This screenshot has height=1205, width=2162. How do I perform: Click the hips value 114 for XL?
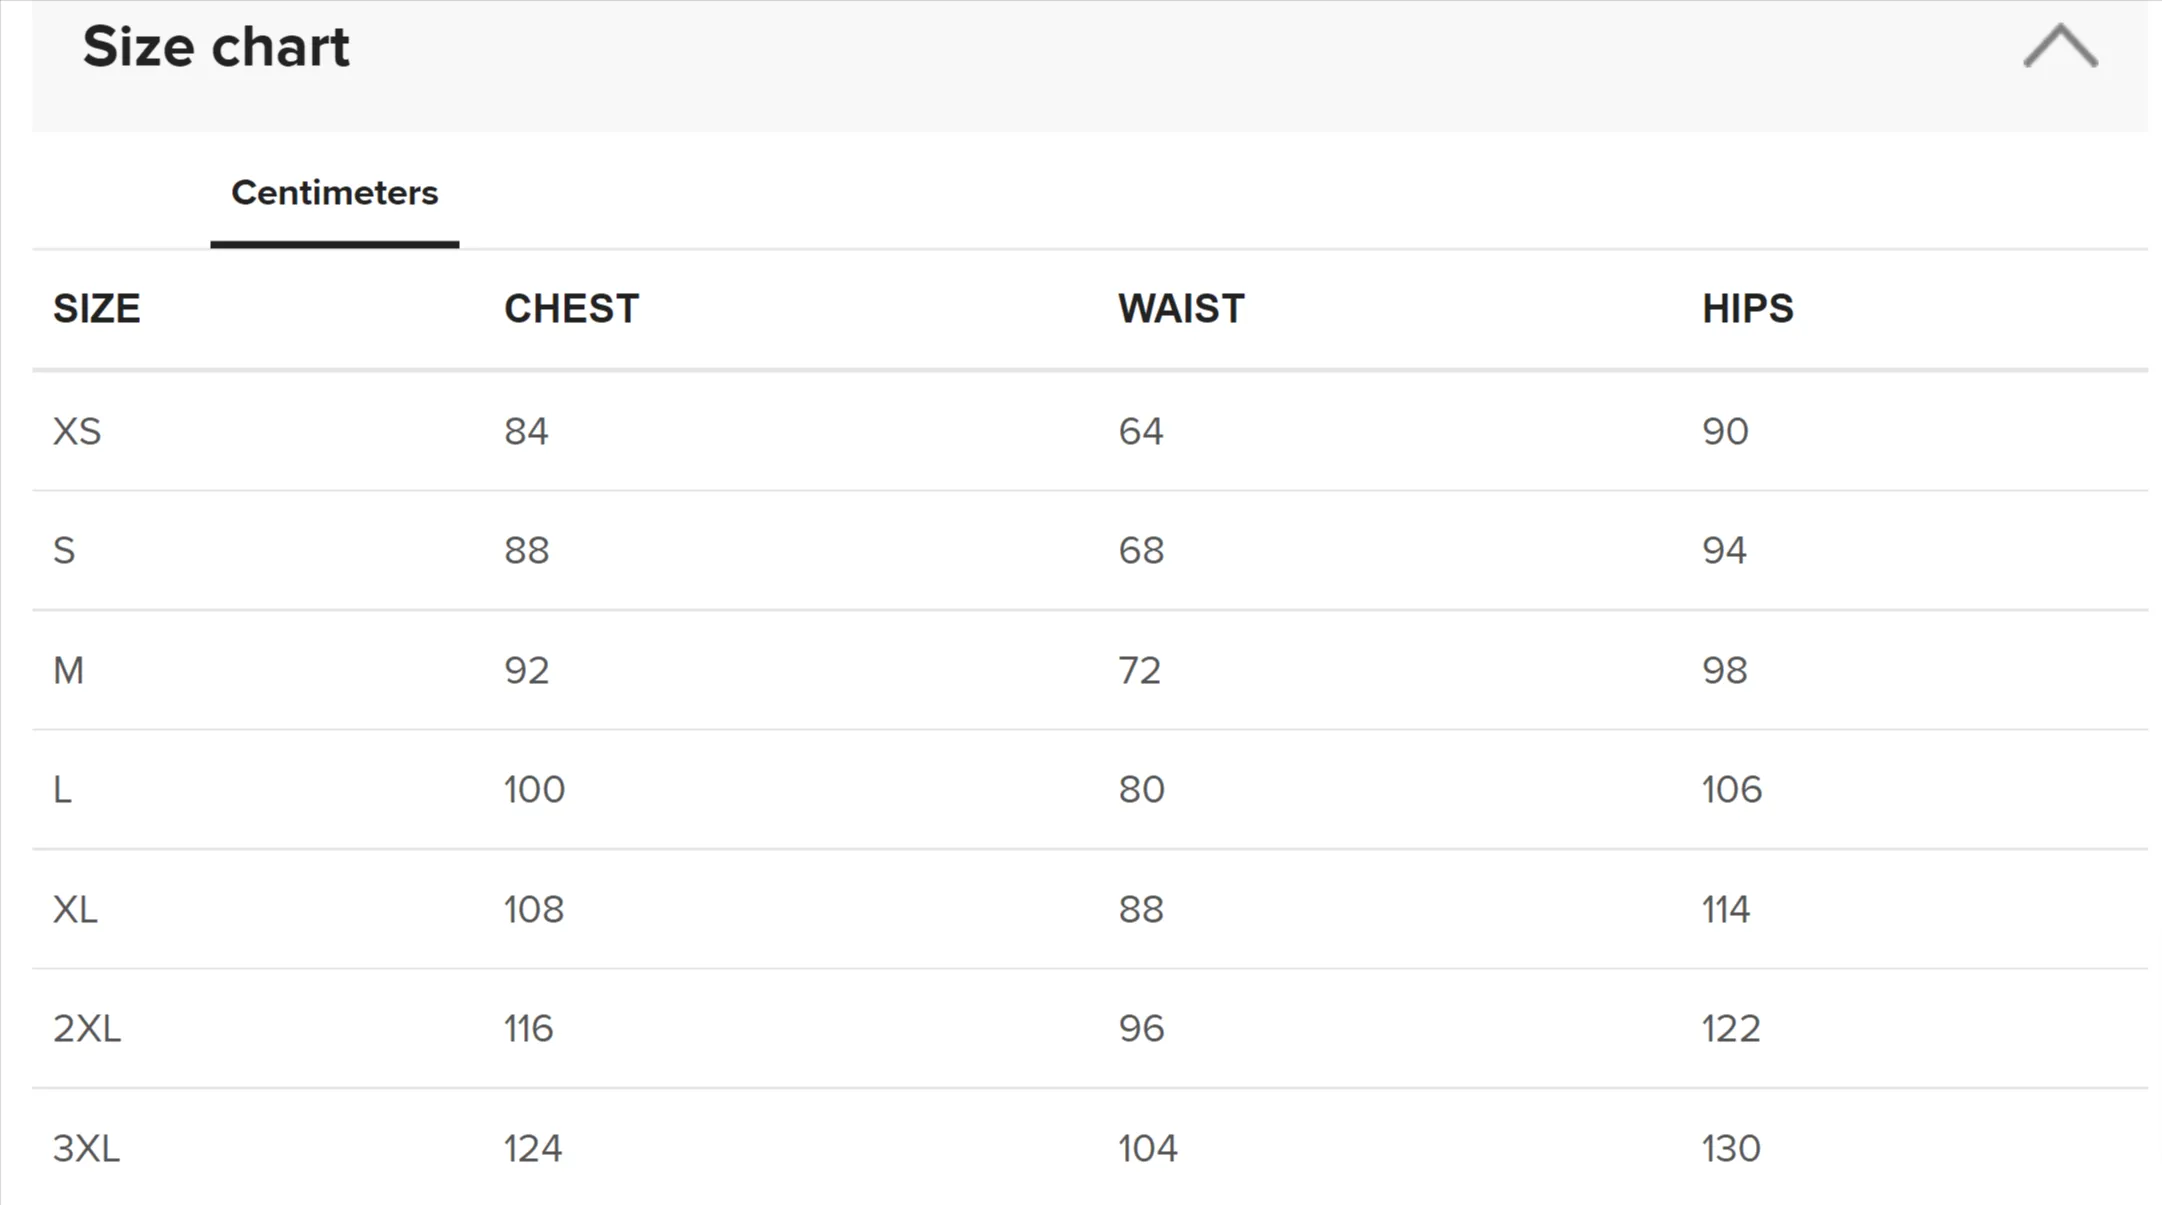coord(1726,909)
